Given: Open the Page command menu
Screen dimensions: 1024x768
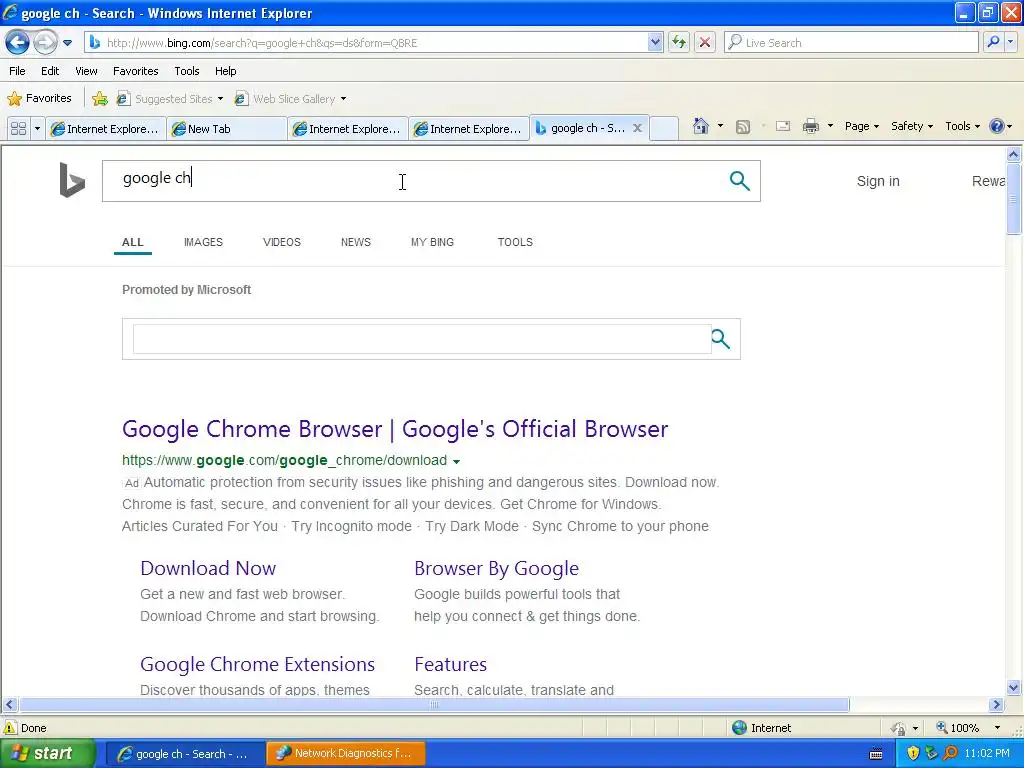Looking at the screenshot, I should tap(861, 126).
